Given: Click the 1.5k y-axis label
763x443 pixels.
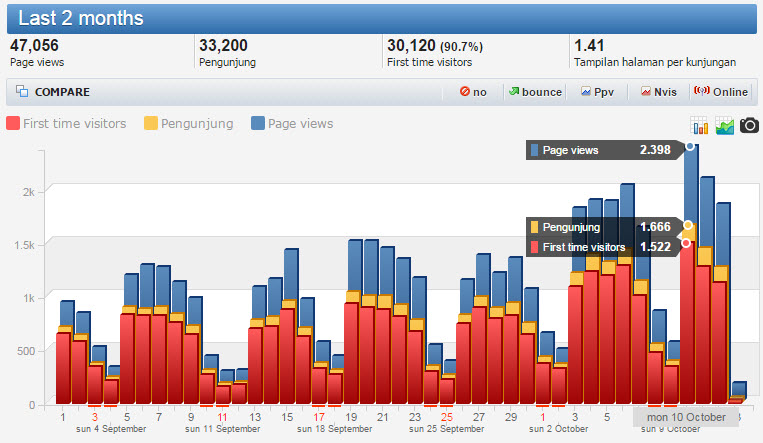Looking at the screenshot, I should point(24,245).
